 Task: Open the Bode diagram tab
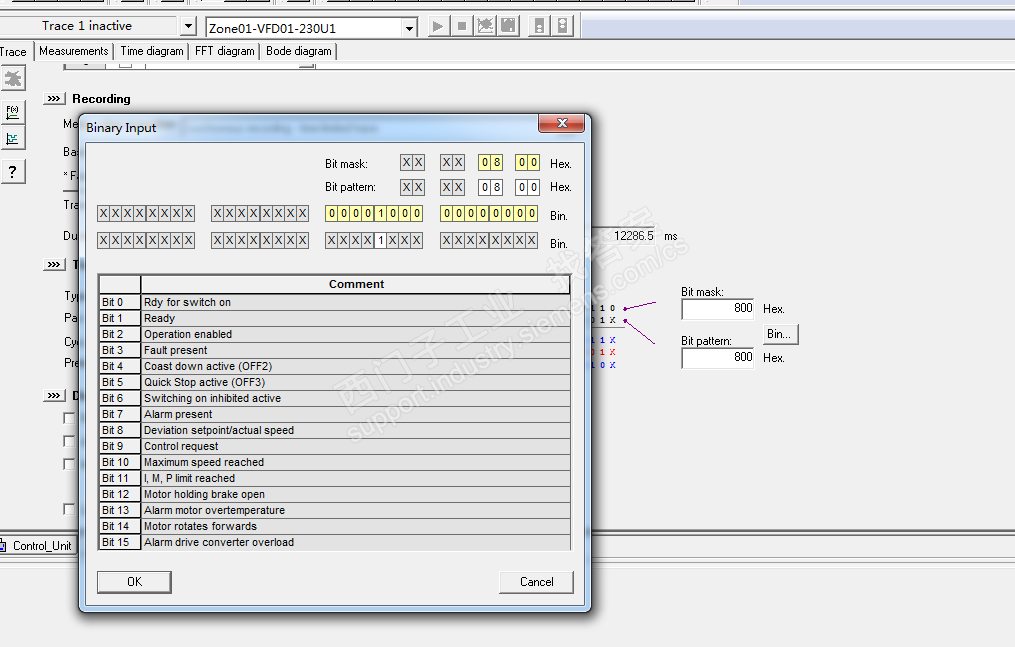click(298, 51)
